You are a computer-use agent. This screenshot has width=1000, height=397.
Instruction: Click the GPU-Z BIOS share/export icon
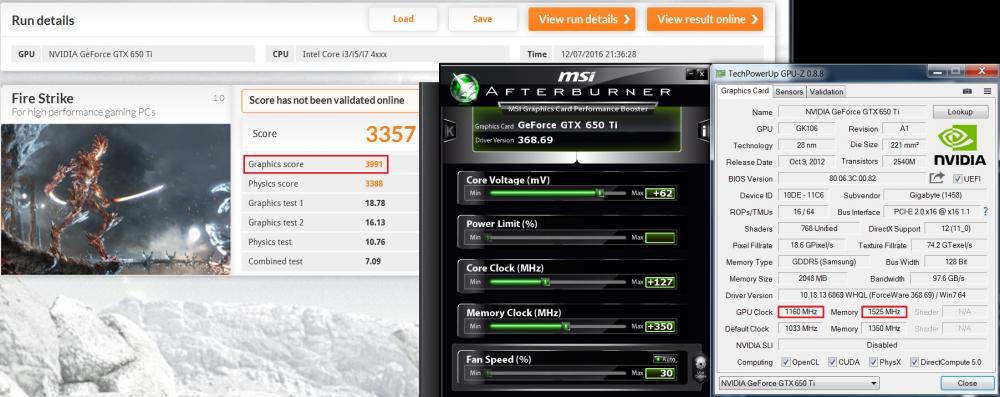937,178
